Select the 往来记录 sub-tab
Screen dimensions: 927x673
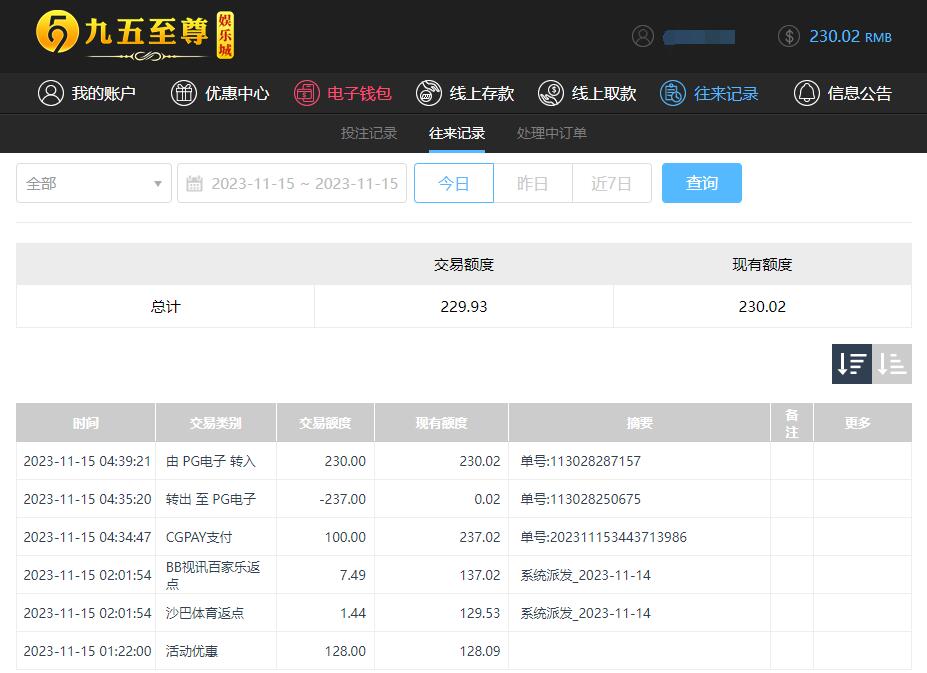coord(457,133)
